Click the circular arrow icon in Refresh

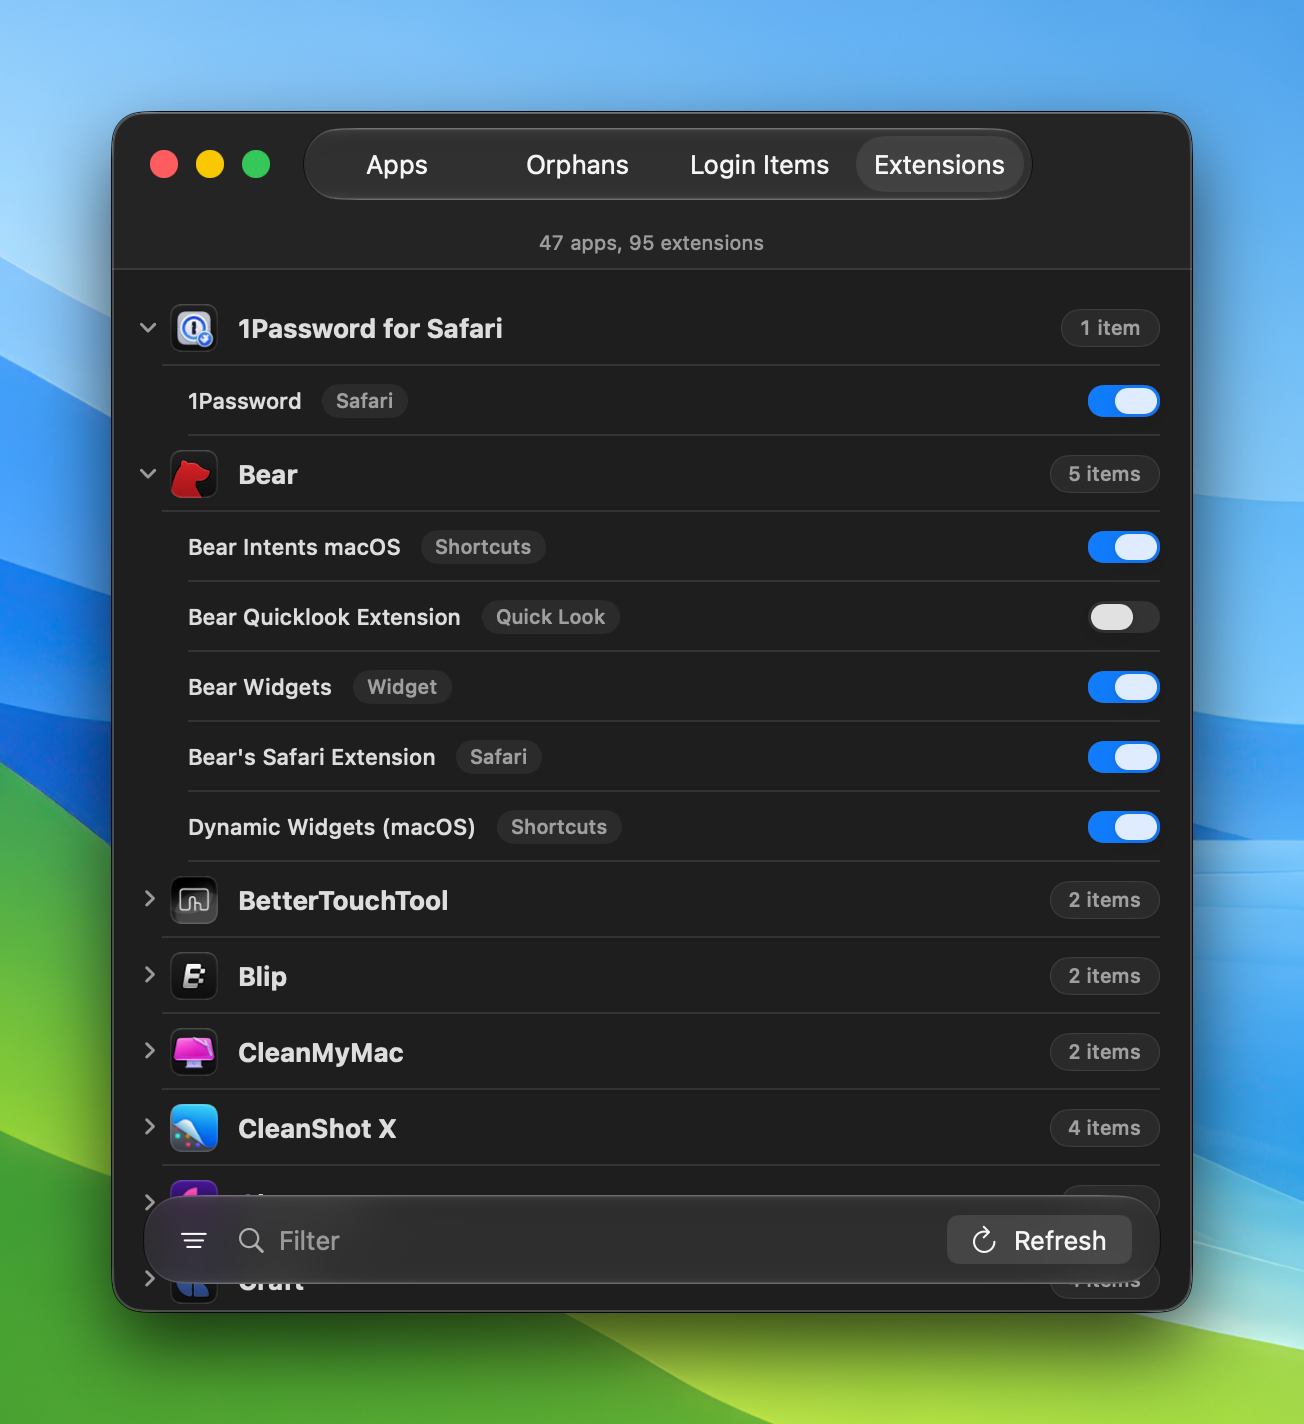(x=984, y=1241)
